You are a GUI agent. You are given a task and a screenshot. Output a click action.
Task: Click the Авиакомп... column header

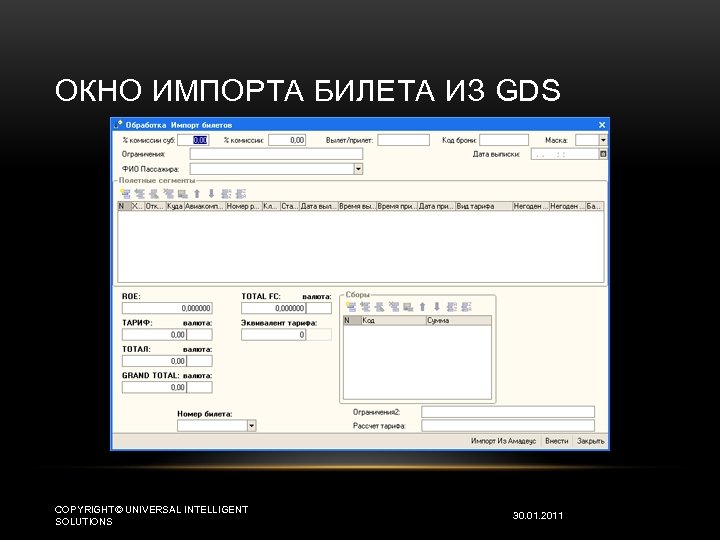pyautogui.click(x=204, y=206)
